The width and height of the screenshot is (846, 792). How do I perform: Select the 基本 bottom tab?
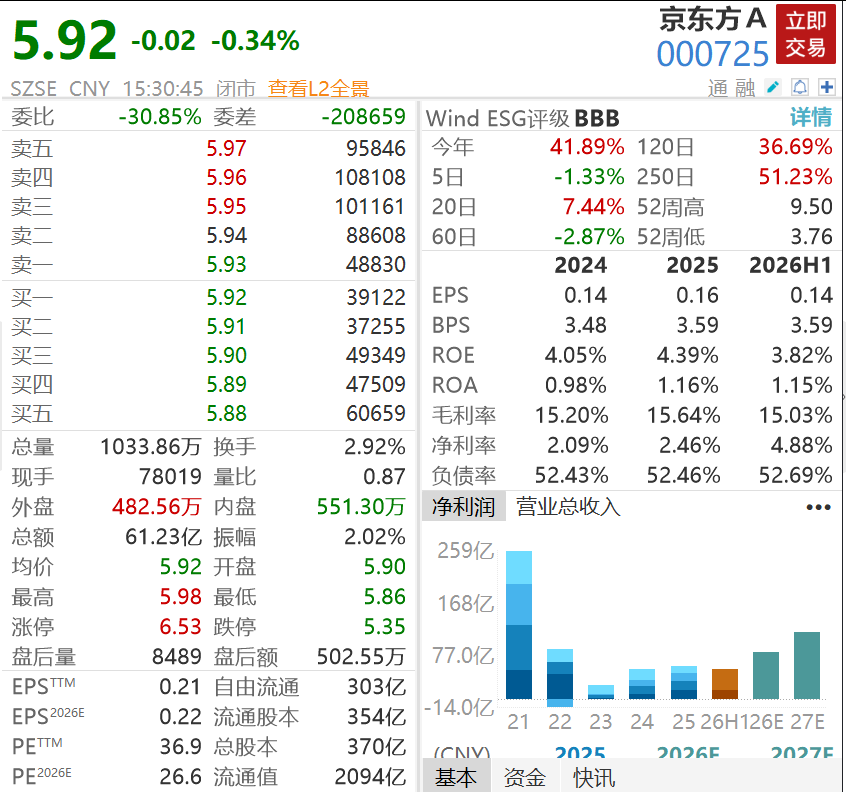(456, 777)
